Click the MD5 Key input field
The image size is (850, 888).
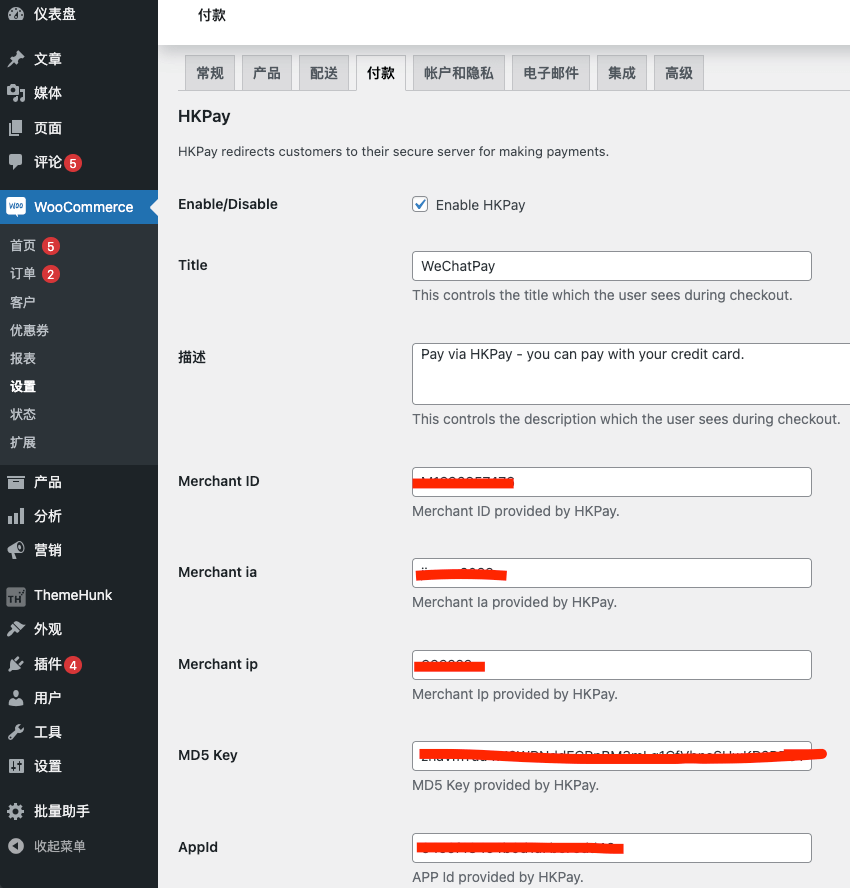click(612, 756)
